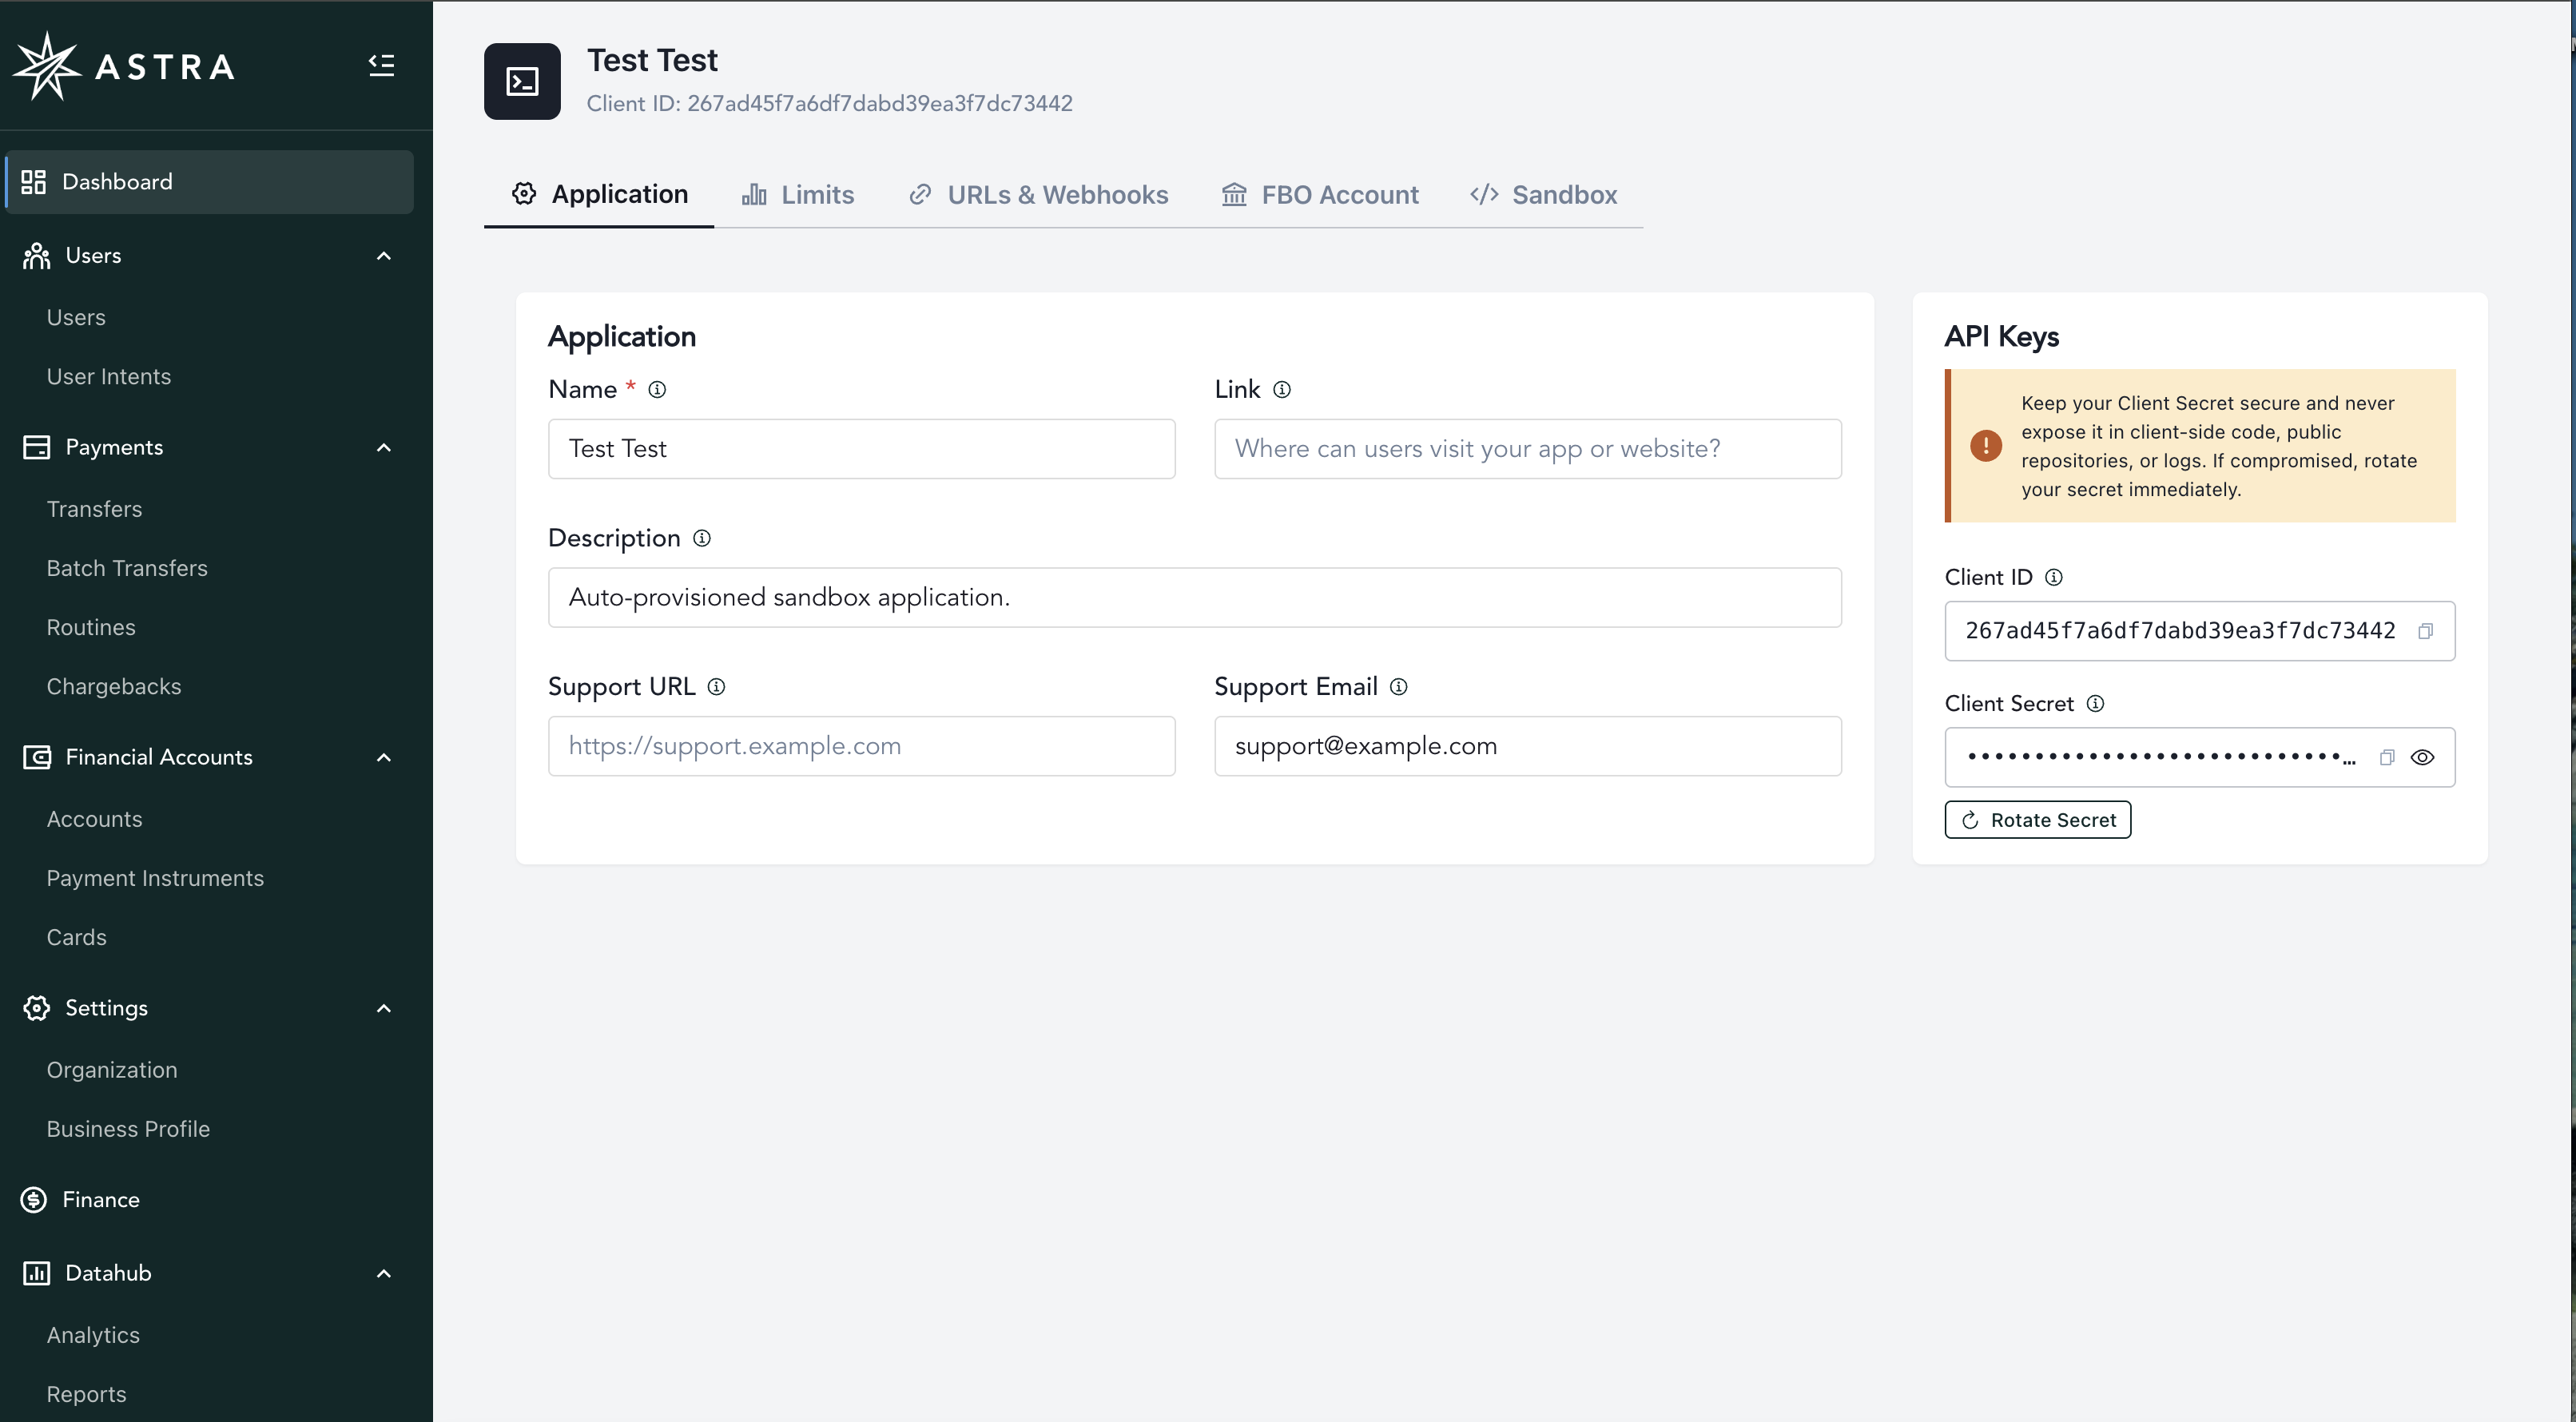Collapse the sidebar using the menu icon
This screenshot has width=2576, height=1422.
pos(381,65)
